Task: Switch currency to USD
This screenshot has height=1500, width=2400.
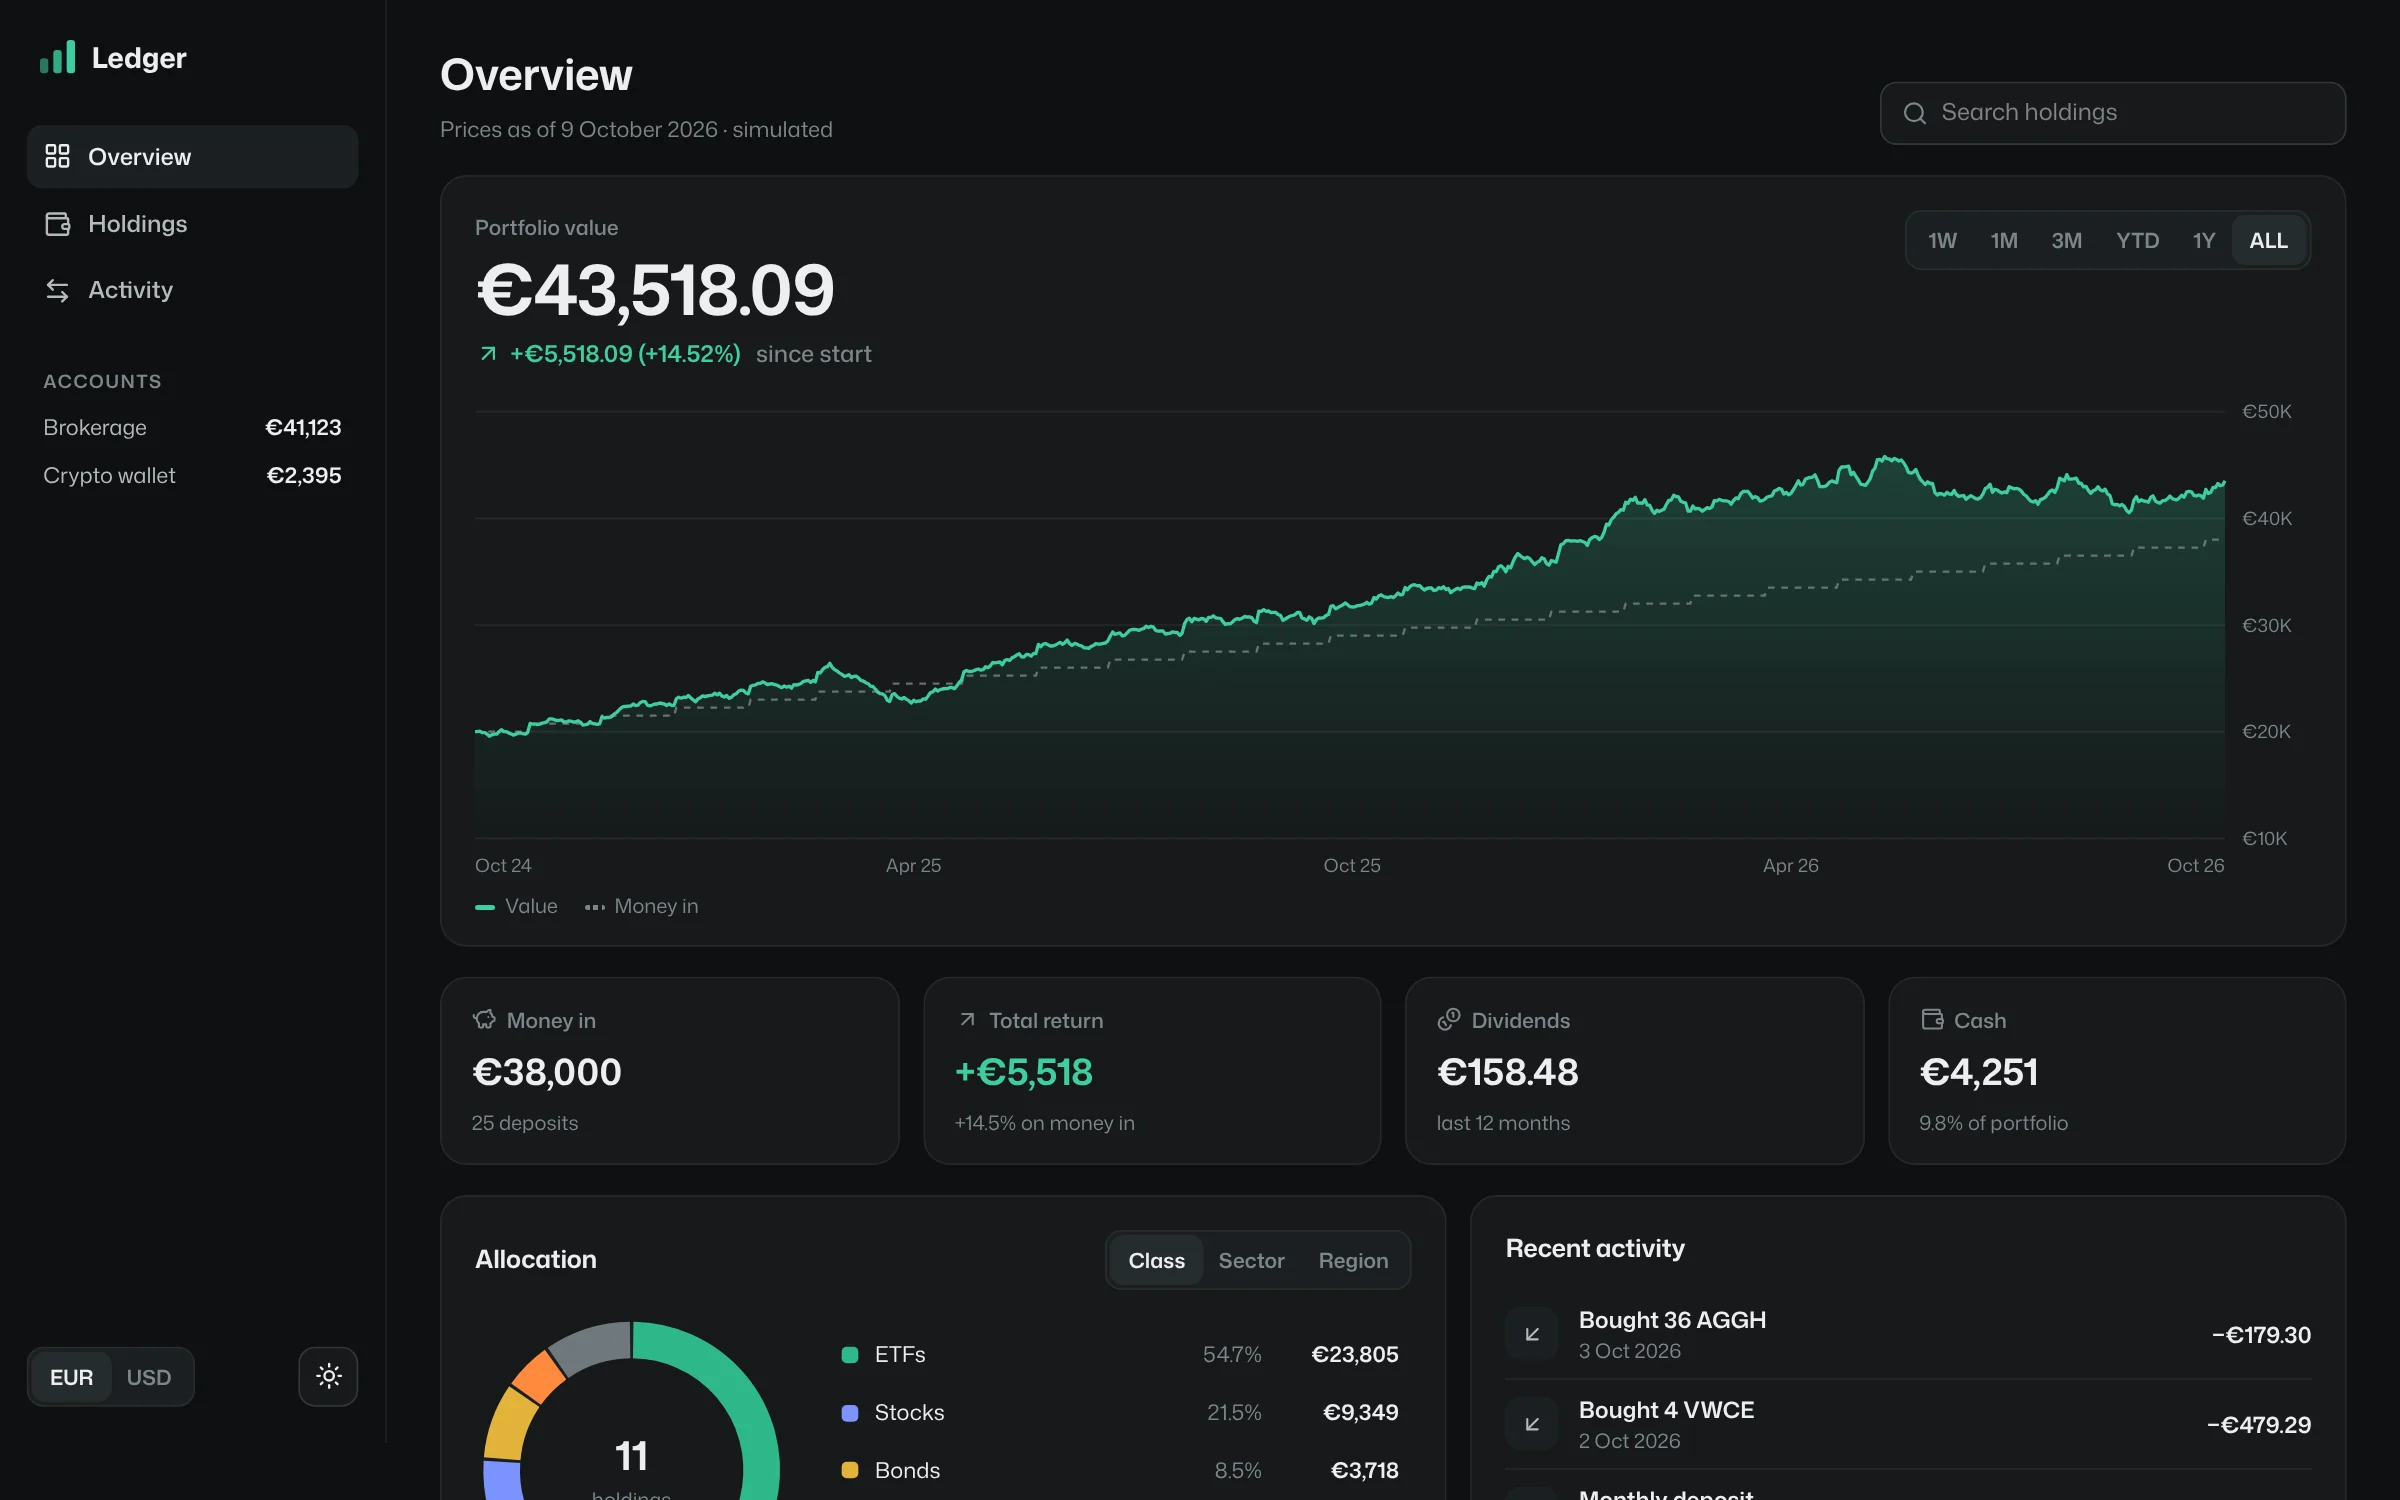Action: (149, 1377)
